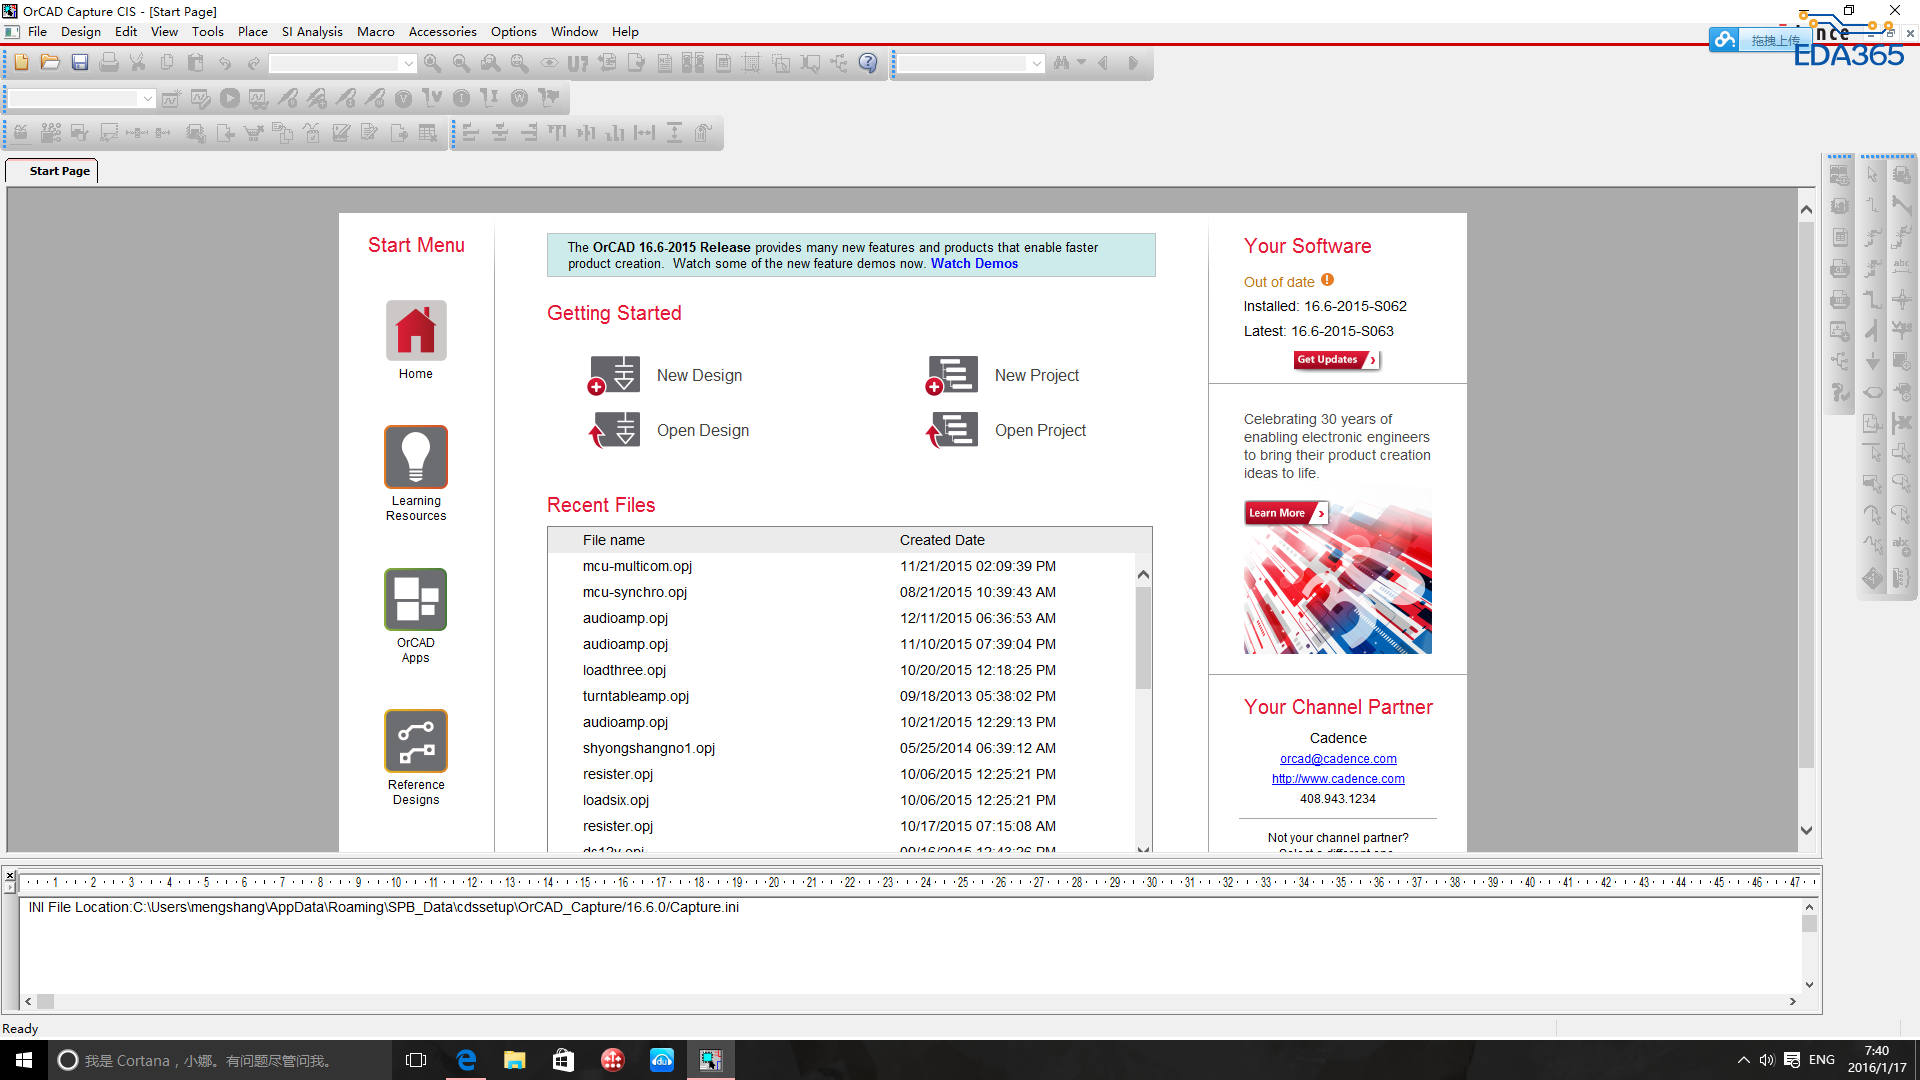Expand the first toolbar combo box dropdown

tap(408, 64)
